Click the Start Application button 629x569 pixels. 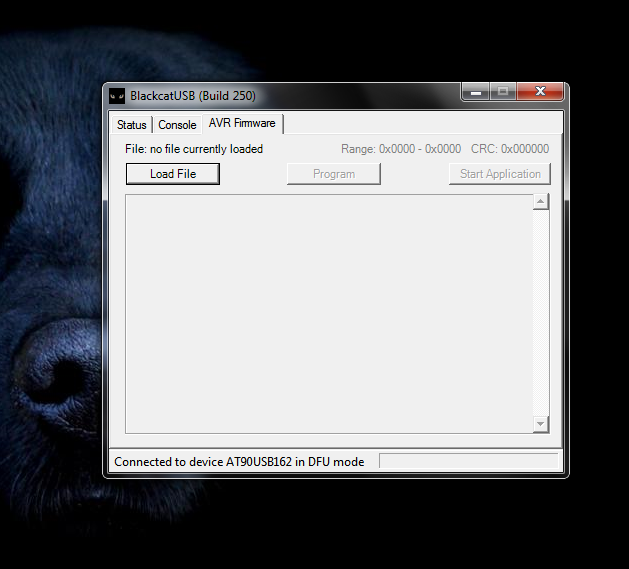tap(499, 174)
